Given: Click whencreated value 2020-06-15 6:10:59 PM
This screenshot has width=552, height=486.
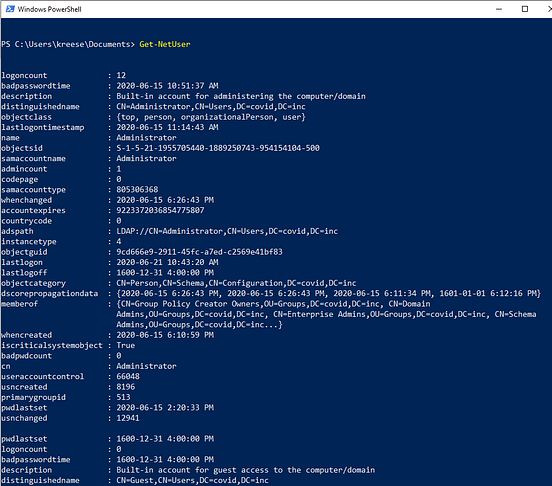Looking at the screenshot, I should (165, 335).
